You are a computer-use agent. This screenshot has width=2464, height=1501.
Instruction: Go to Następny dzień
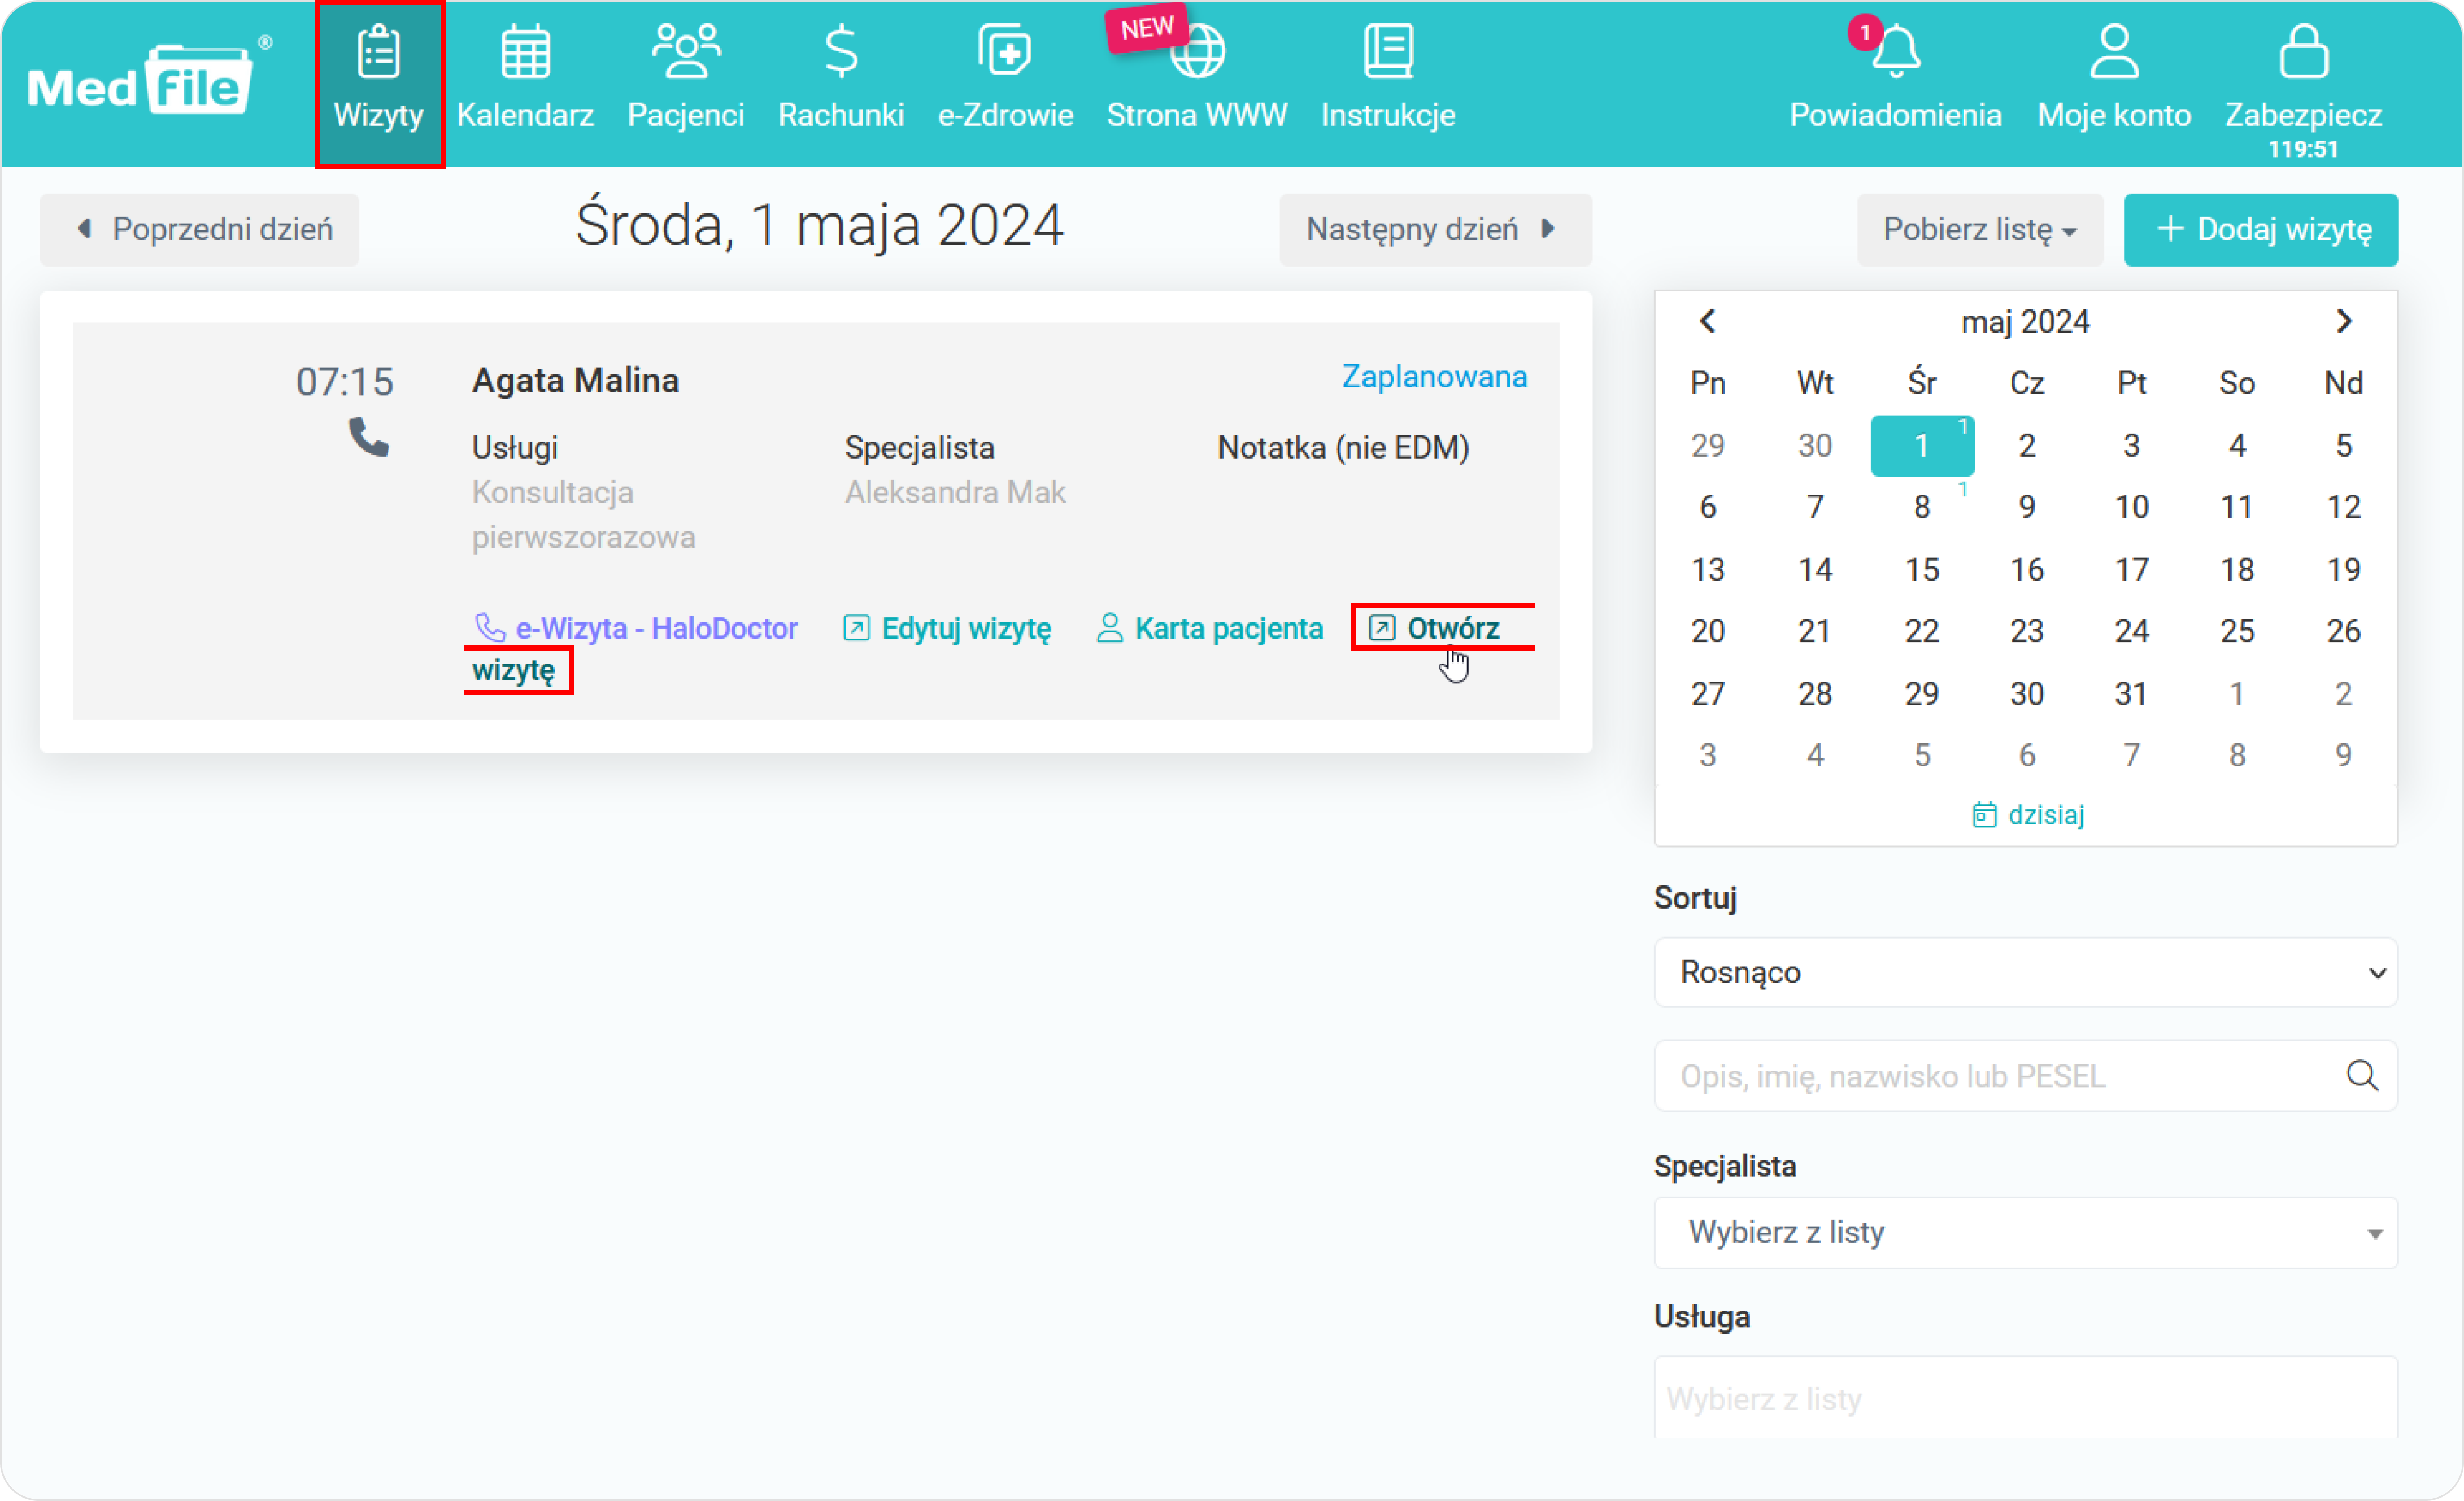point(1435,229)
